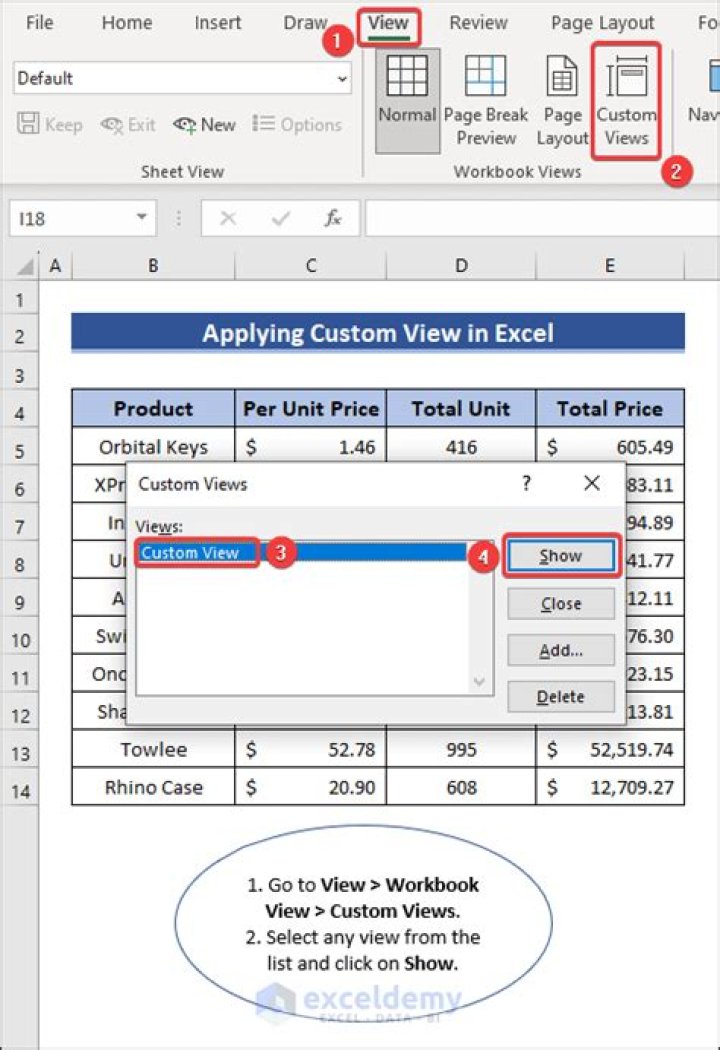
Task: Click the 'Product' header cell
Action: (153, 408)
